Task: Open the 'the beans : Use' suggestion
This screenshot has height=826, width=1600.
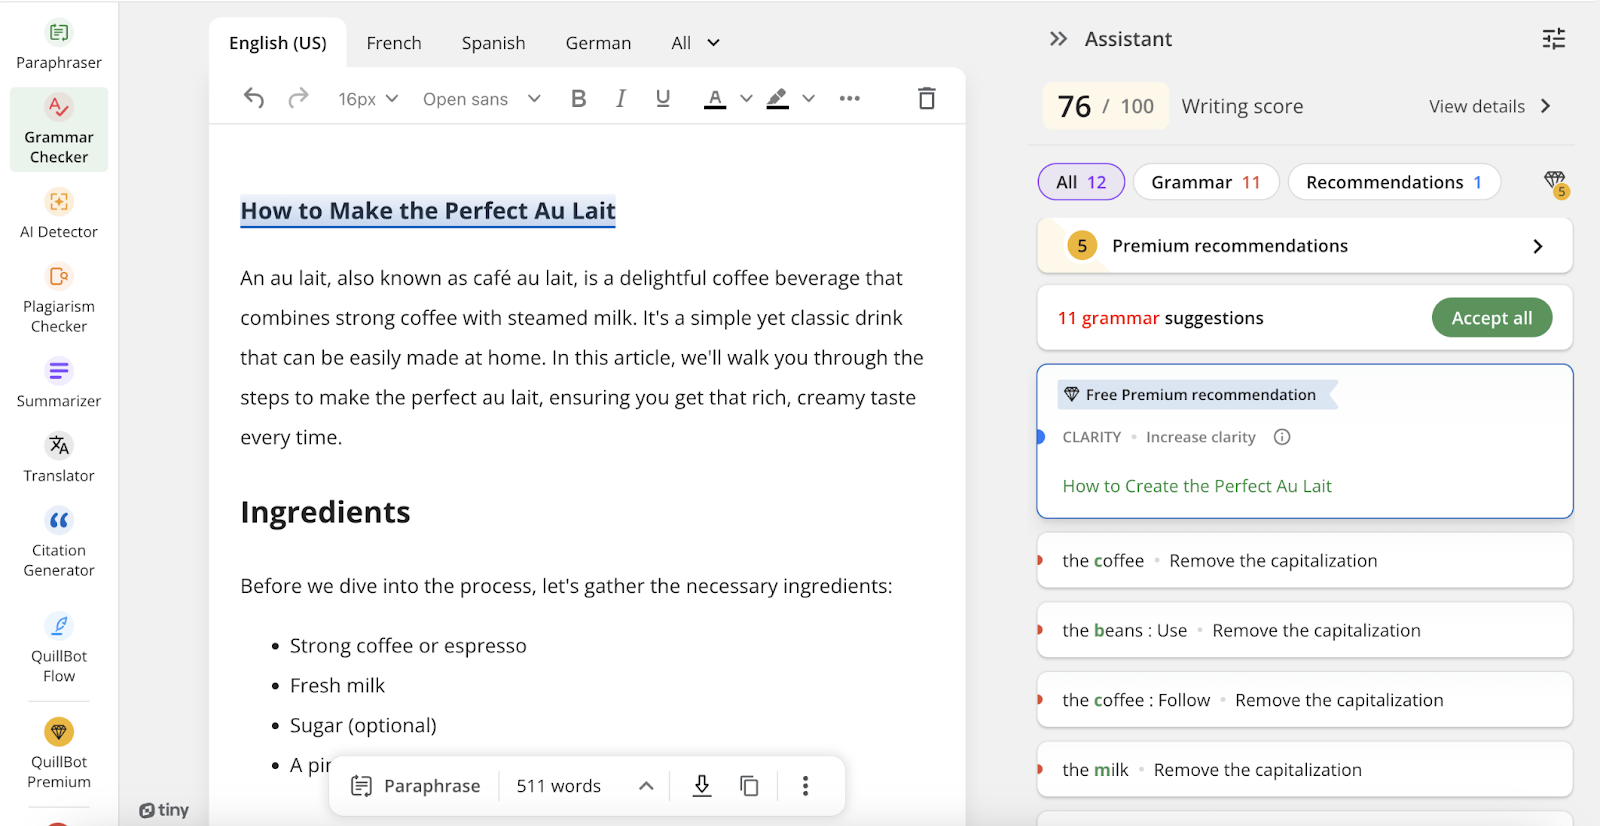Action: (x=1305, y=630)
